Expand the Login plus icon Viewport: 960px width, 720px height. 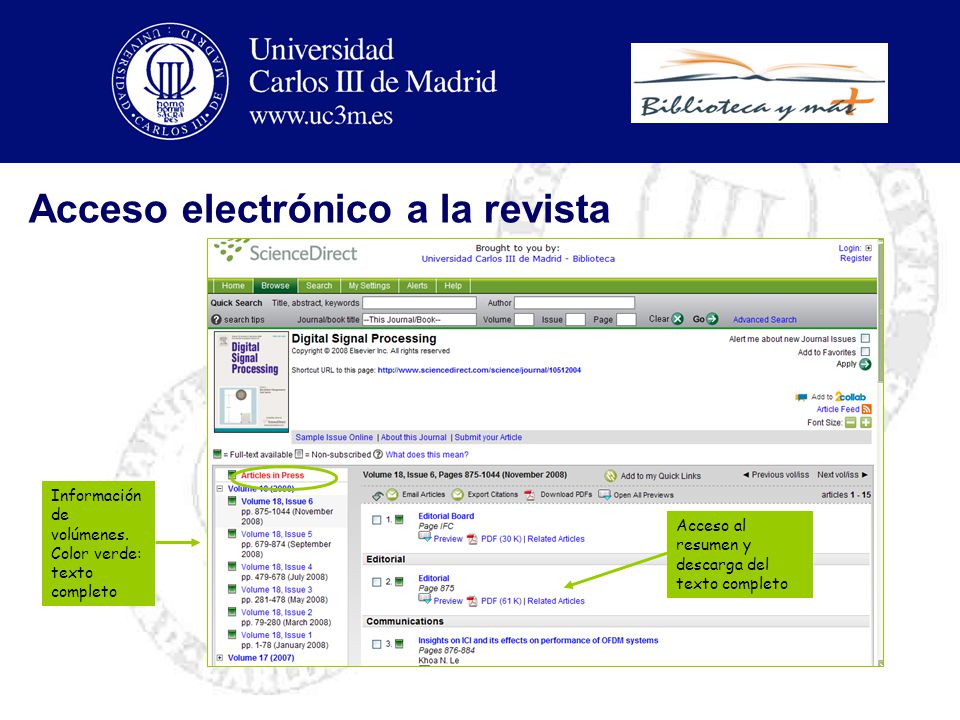(x=868, y=248)
